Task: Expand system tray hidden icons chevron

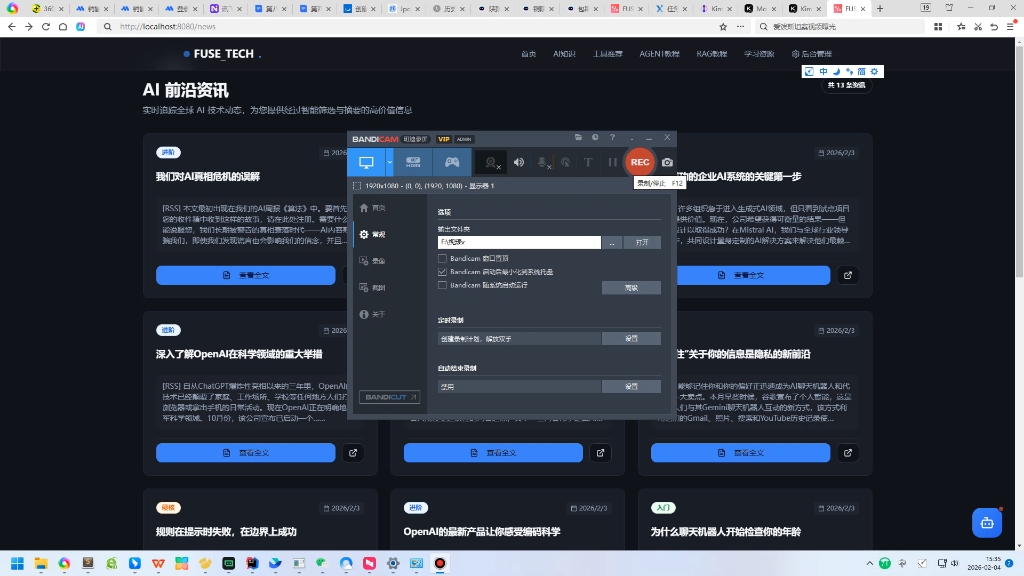Action: (x=869, y=563)
